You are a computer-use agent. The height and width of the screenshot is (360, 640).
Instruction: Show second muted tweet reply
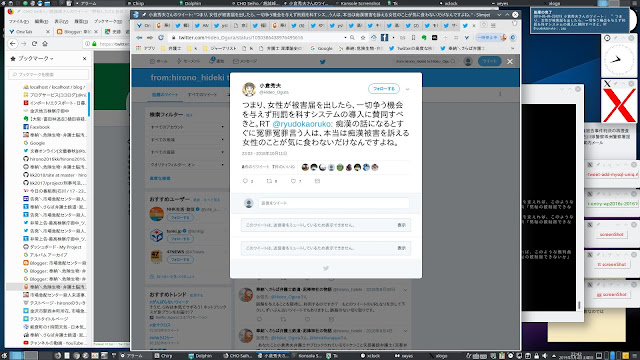pyautogui.click(x=402, y=248)
